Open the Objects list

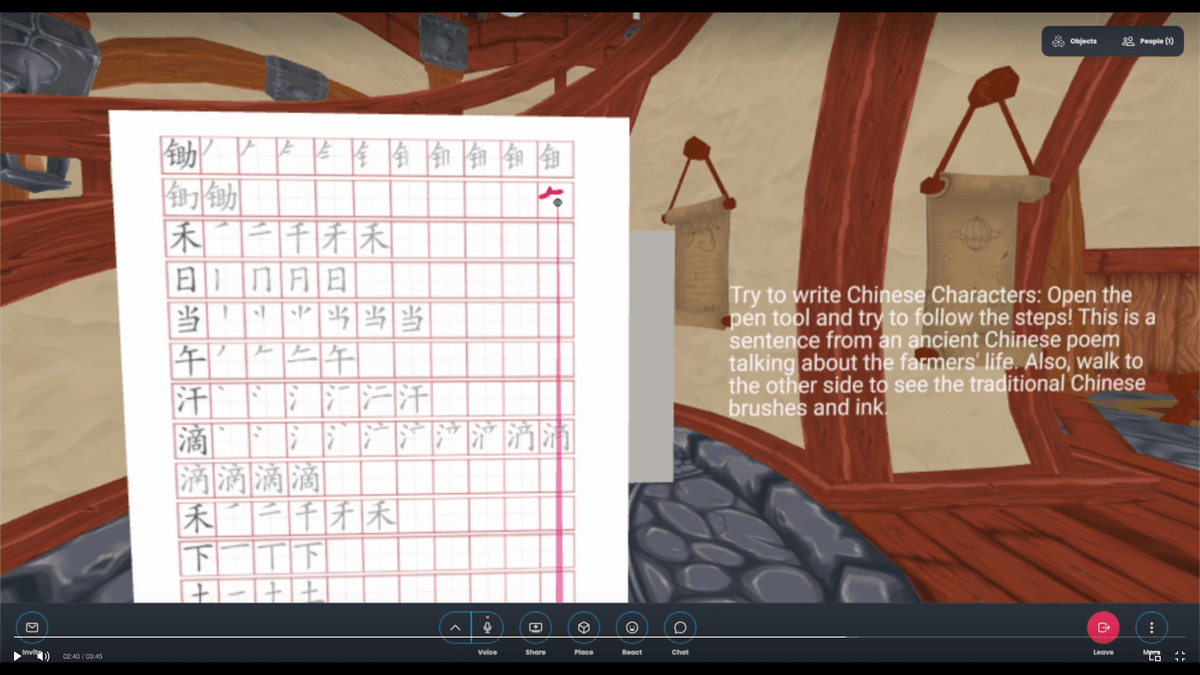[1074, 41]
